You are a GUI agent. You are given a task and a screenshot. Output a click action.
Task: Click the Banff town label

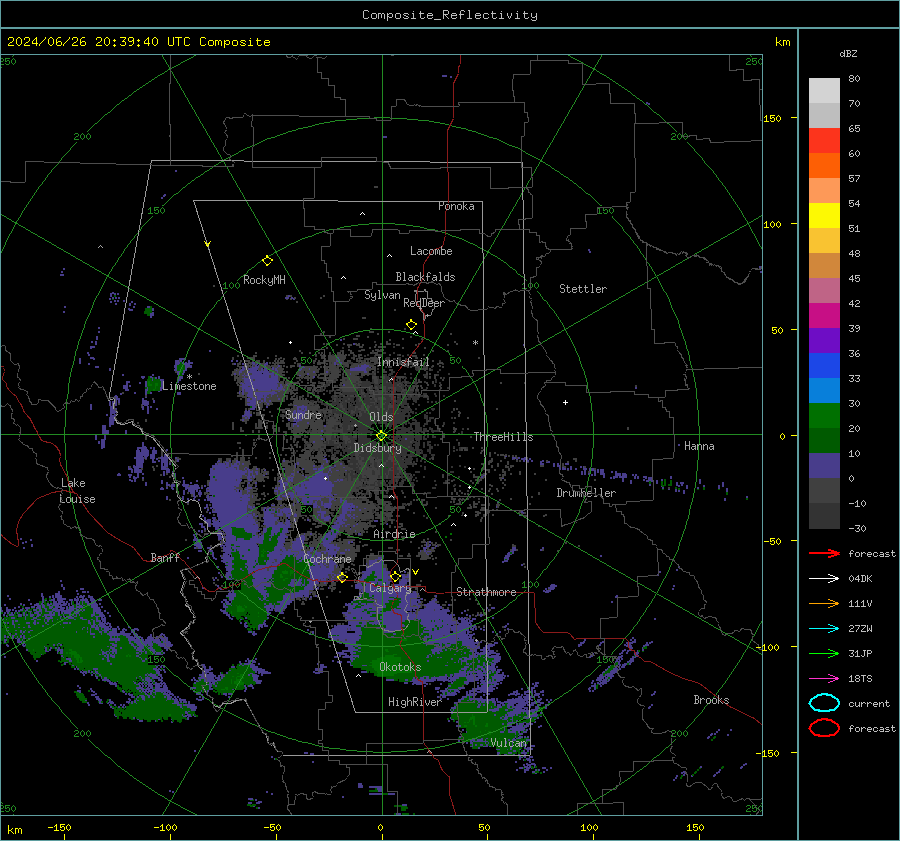point(165,557)
